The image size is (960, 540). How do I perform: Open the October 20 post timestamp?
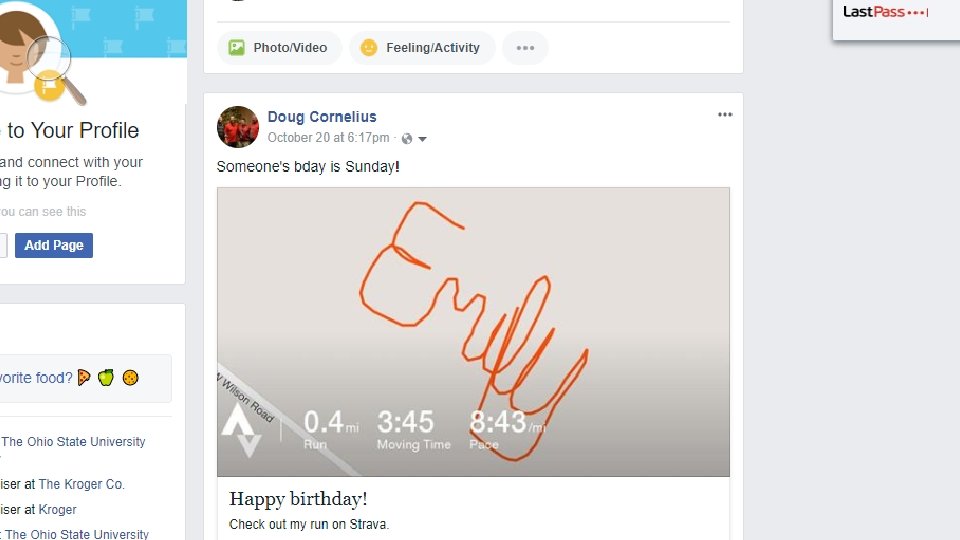click(328, 138)
